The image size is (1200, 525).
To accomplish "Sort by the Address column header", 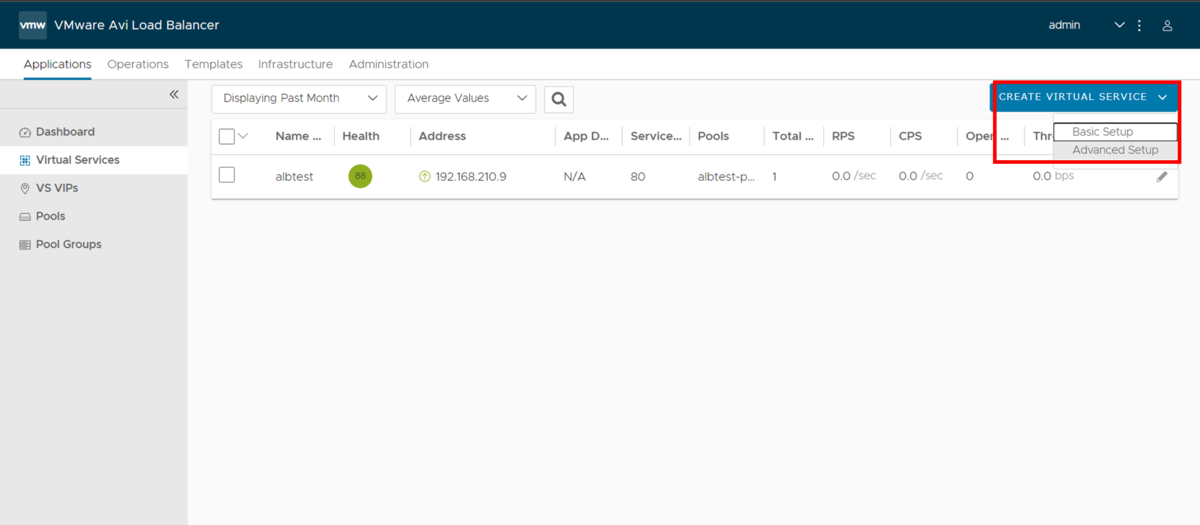I will coord(442,136).
